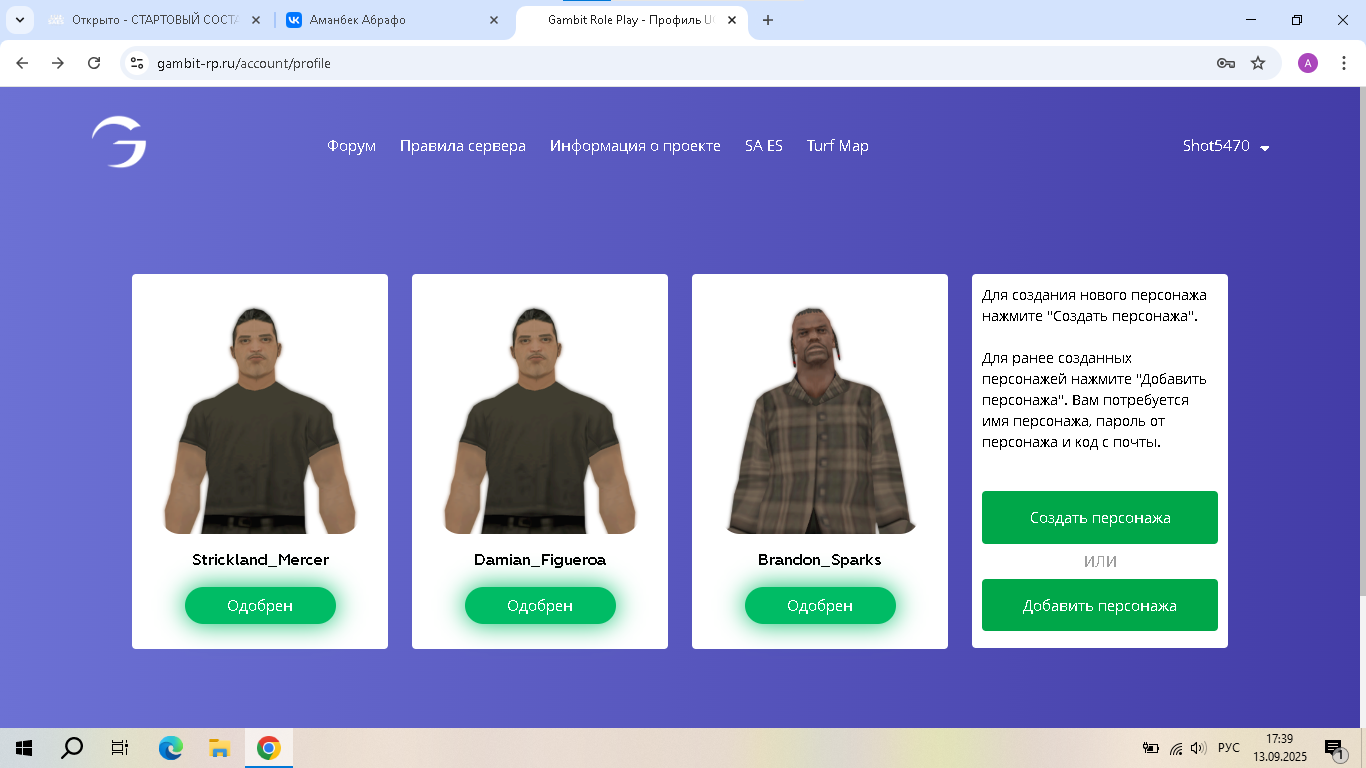The image size is (1366, 768).
Task: Select Strickland_Mercer character portrait
Action: click(260, 420)
